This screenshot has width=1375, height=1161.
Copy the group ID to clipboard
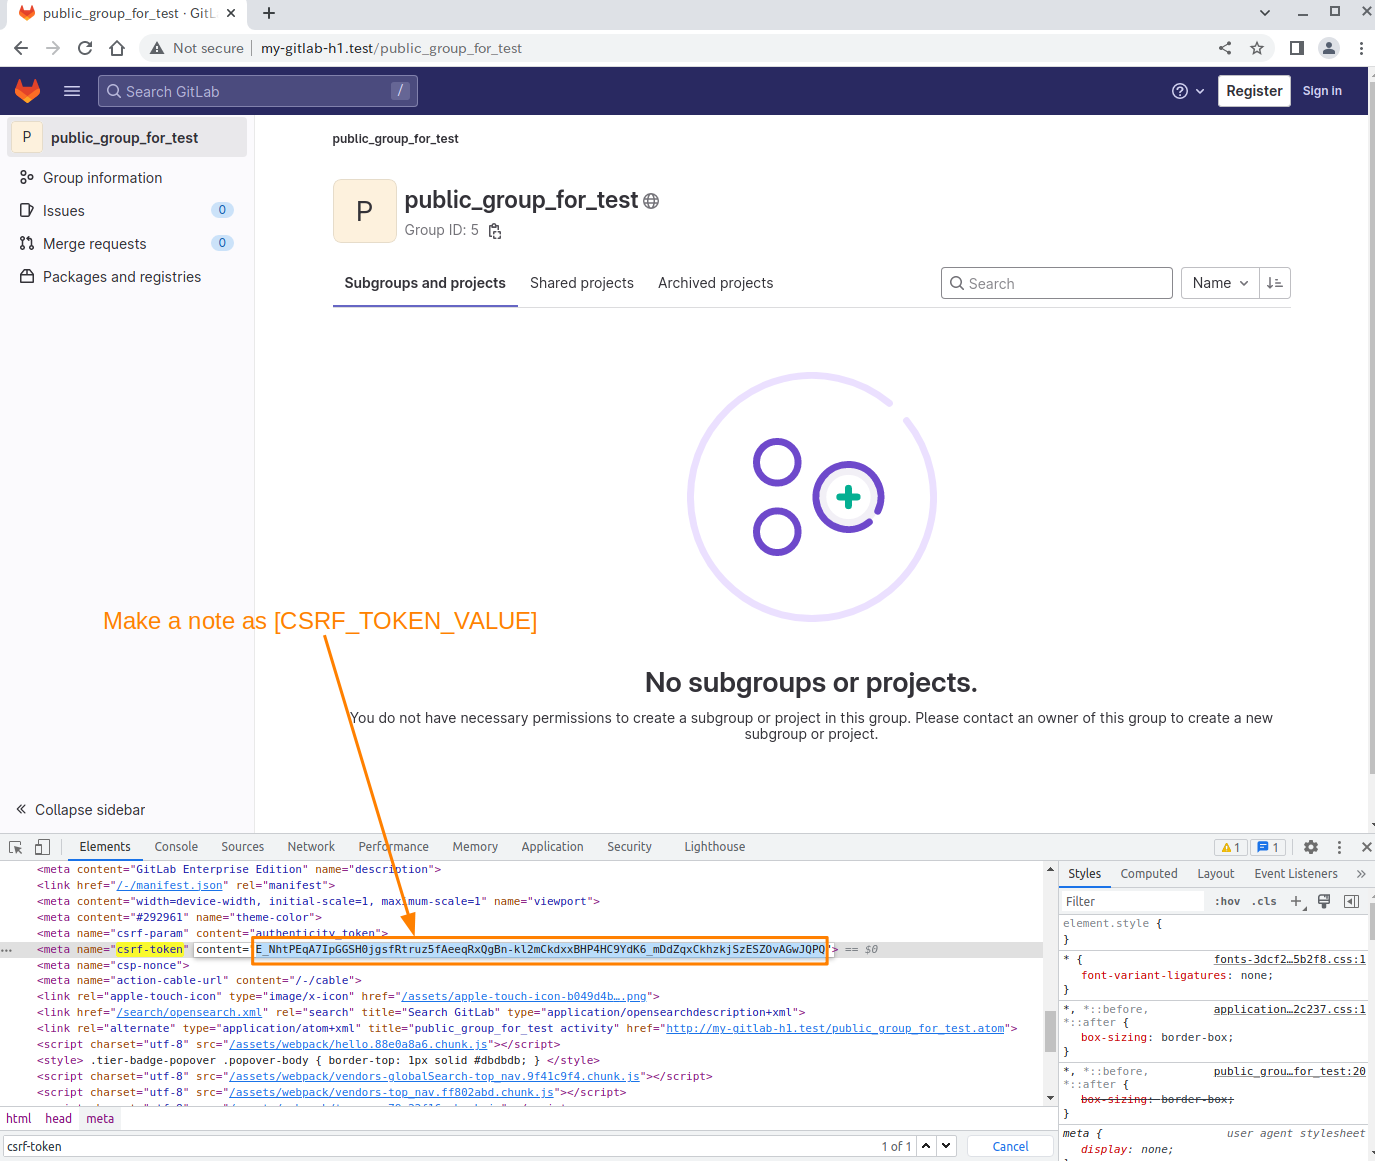[x=495, y=231]
